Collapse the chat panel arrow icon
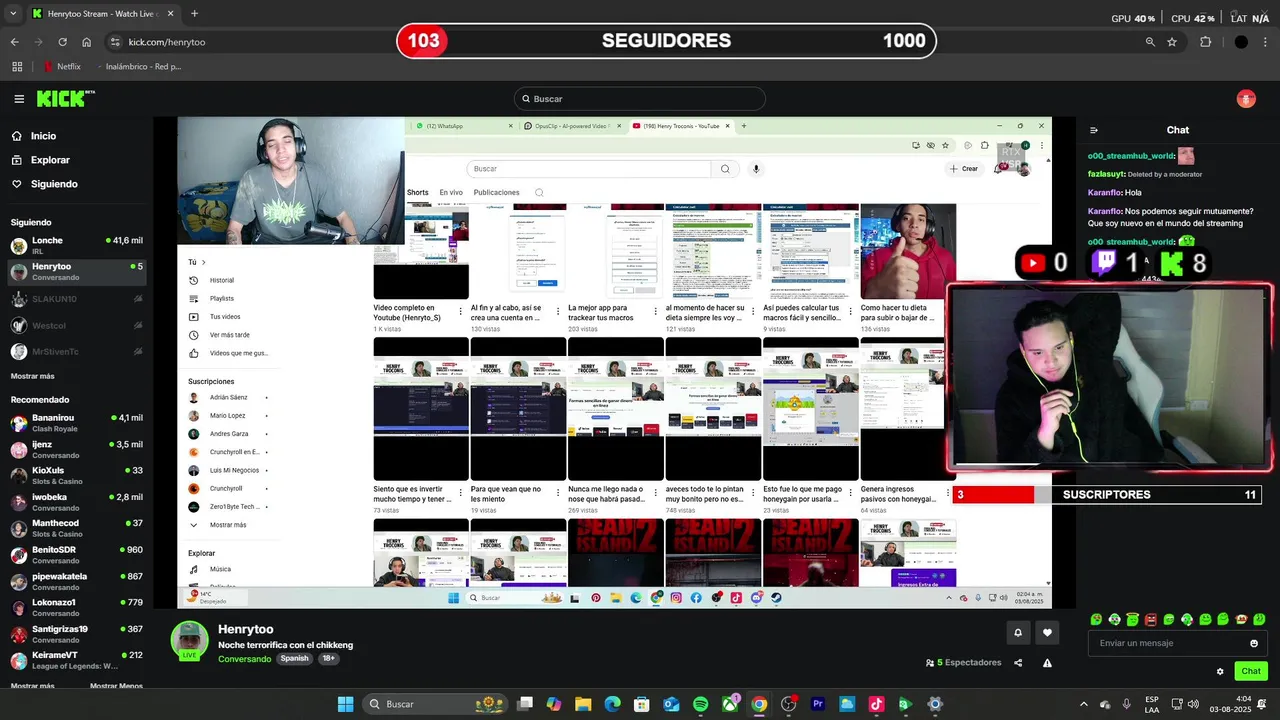The image size is (1280, 720). (x=1094, y=130)
